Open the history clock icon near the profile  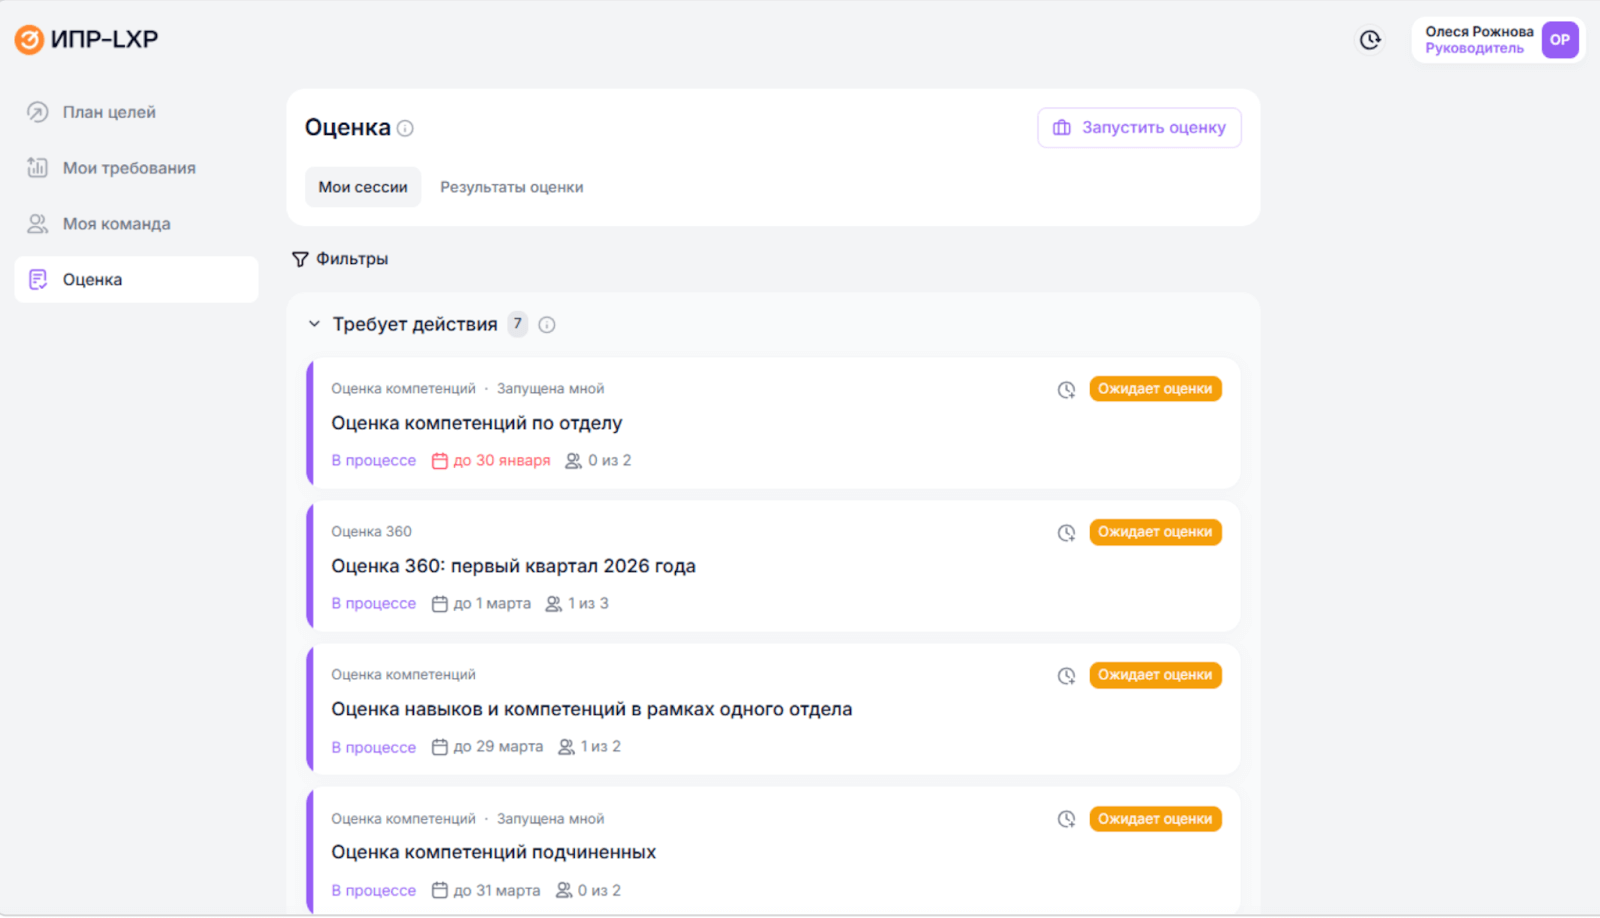tap(1369, 40)
